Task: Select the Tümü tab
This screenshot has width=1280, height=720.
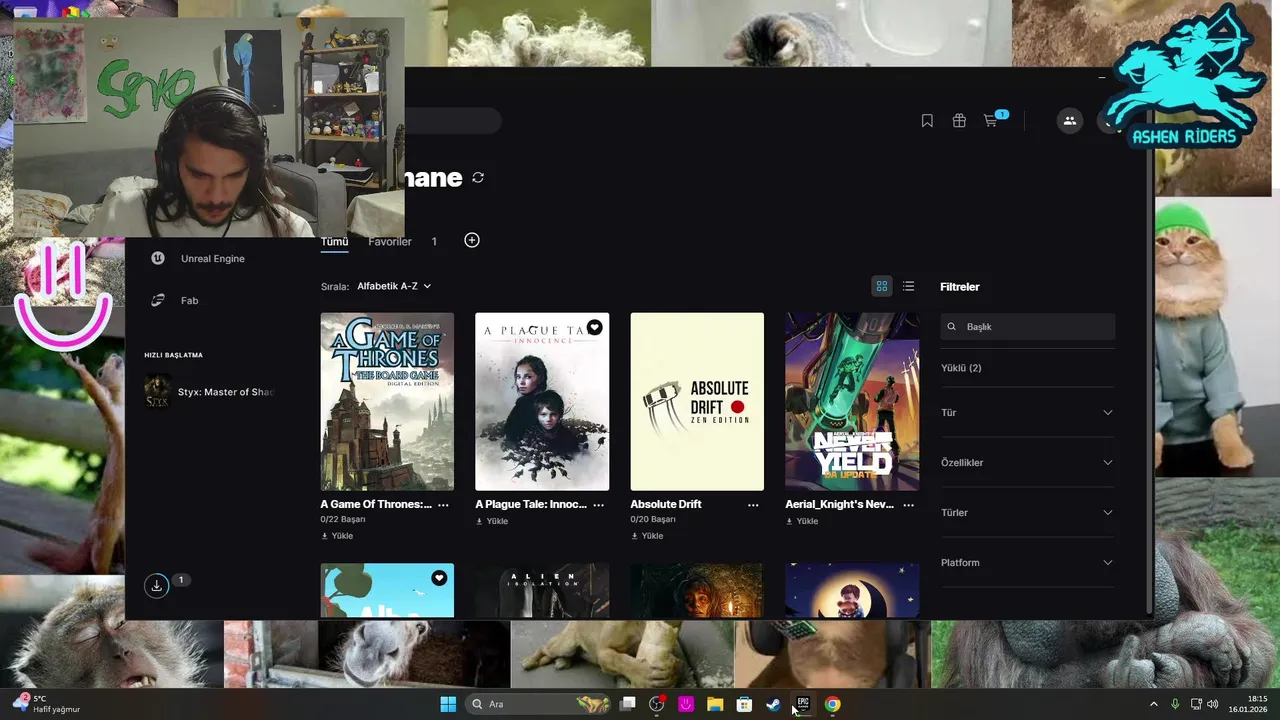Action: [x=334, y=242]
